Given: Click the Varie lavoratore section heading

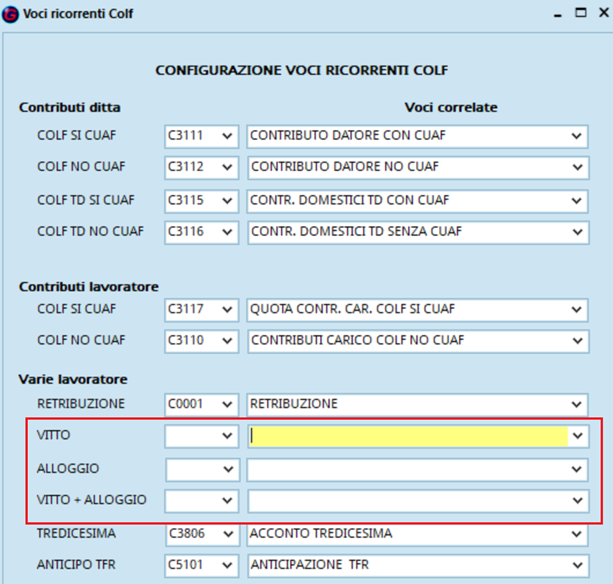Looking at the screenshot, I should (73, 379).
